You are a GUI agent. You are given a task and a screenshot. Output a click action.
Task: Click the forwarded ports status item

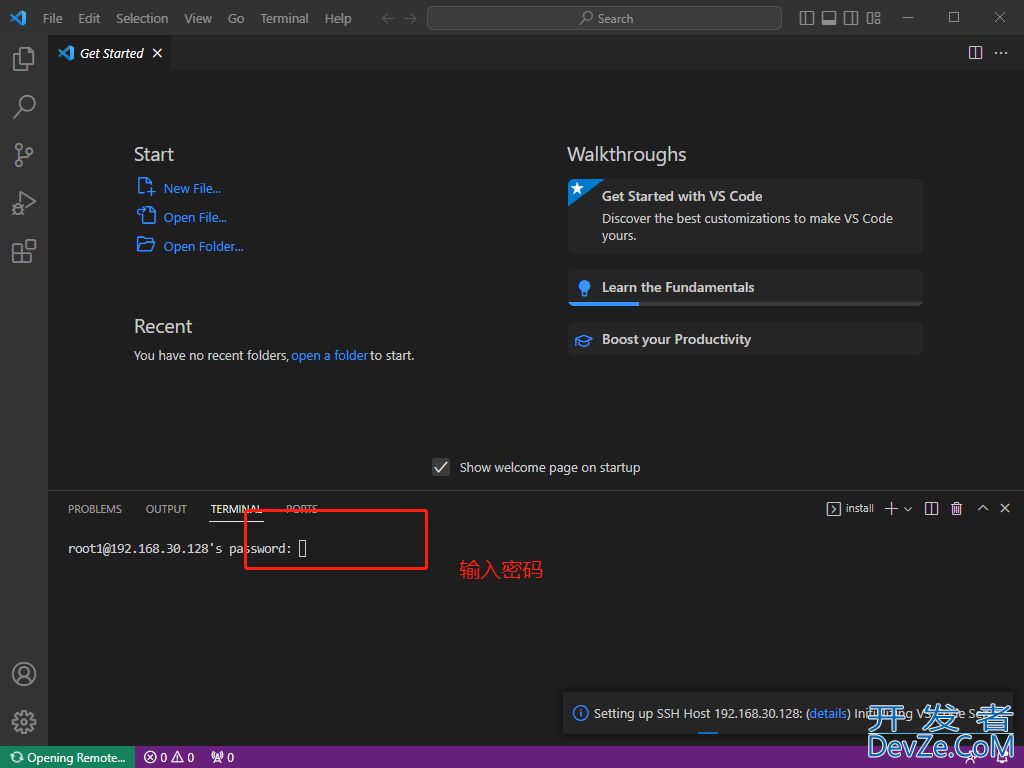(x=222, y=758)
